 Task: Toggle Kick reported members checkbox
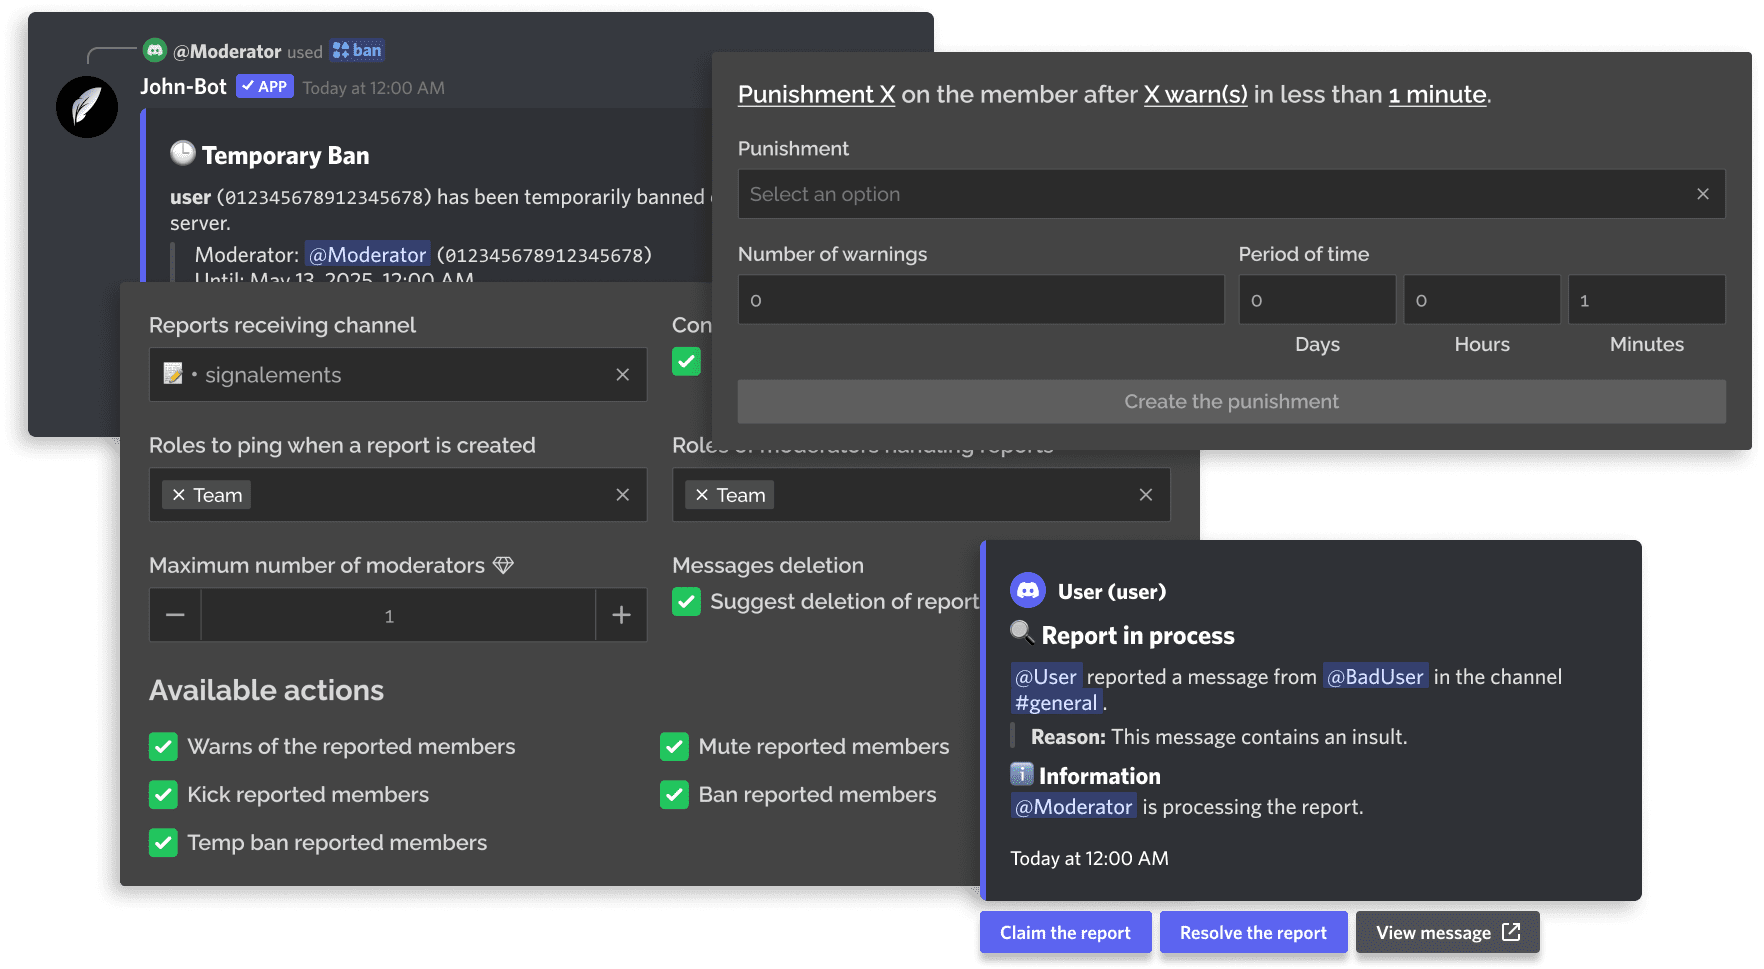[x=163, y=795]
